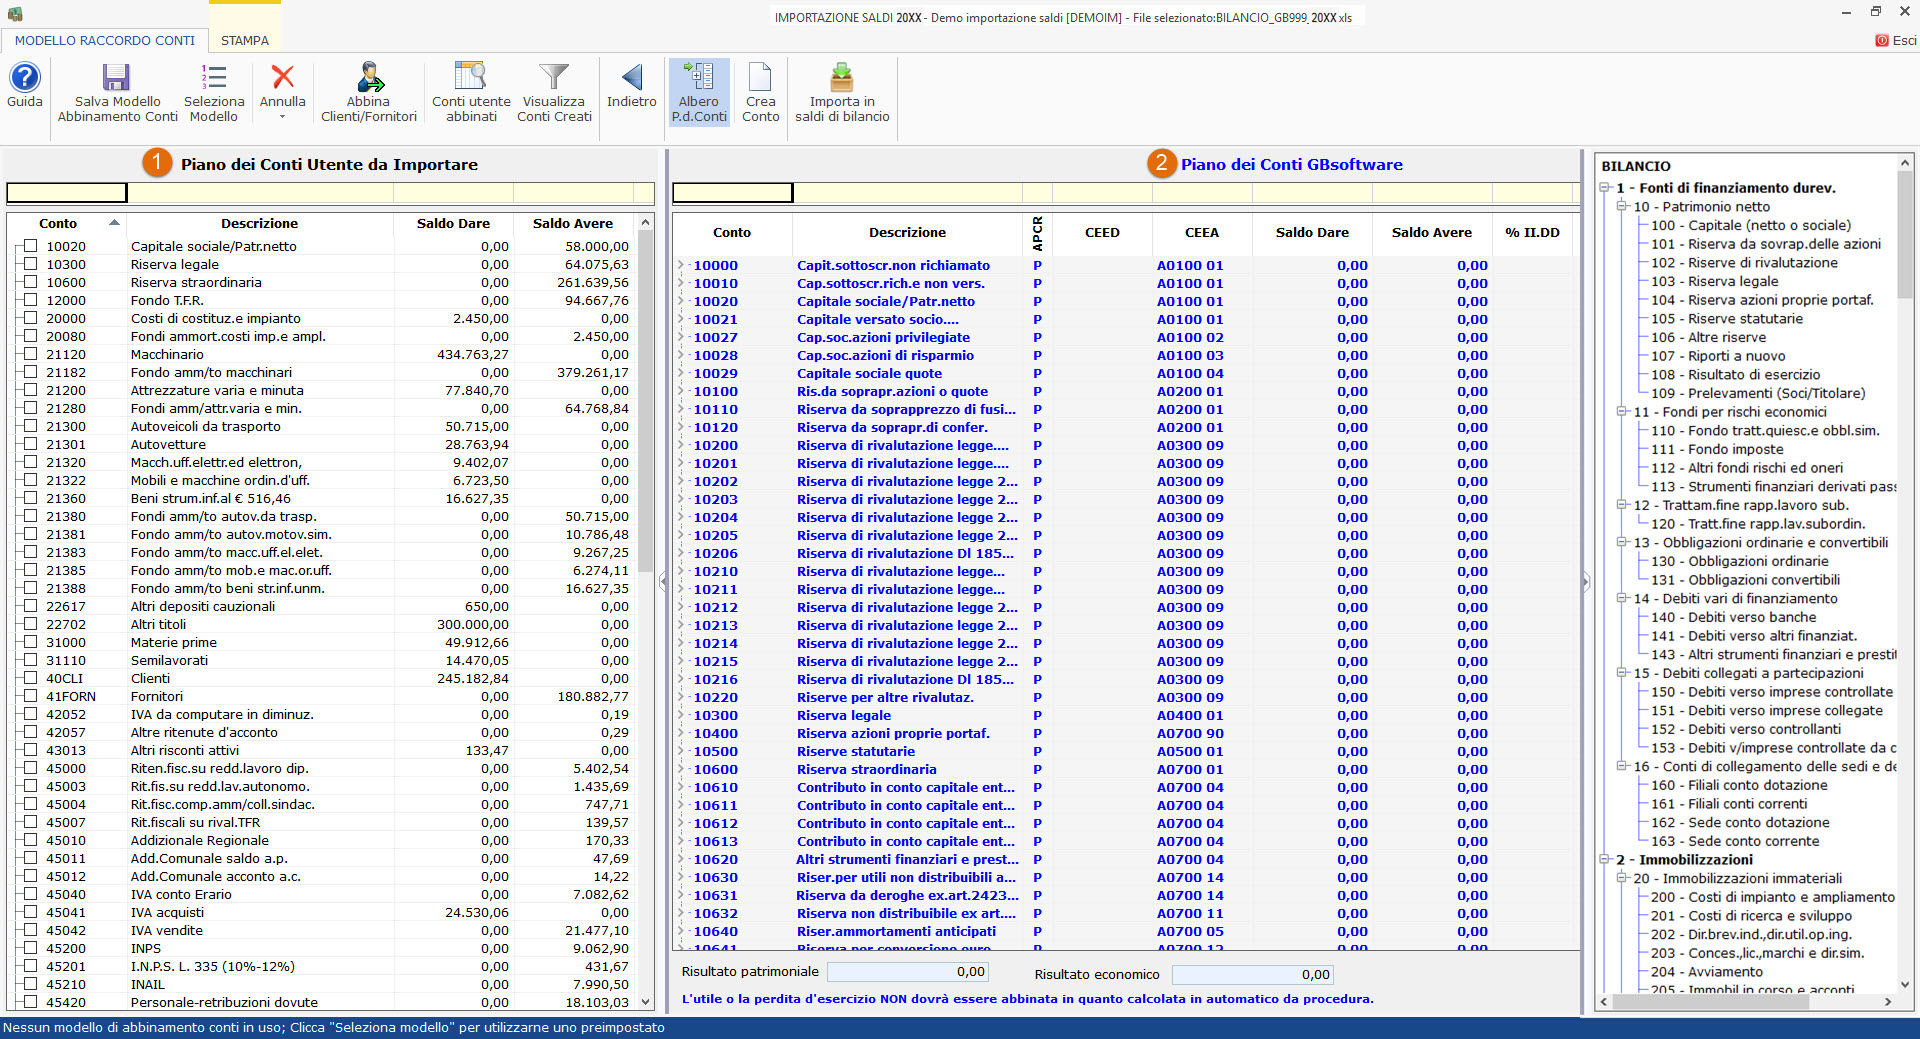Viewport: 1920px width, 1039px height.
Task: Click the Abbina Clienti/Fornitori icon
Action: point(369,79)
